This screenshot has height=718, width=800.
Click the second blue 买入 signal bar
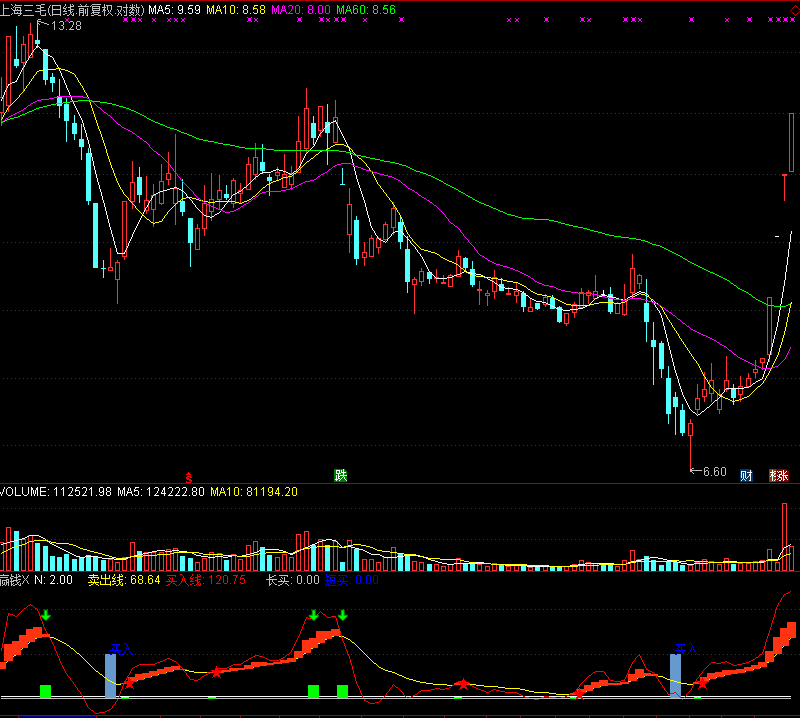676,674
